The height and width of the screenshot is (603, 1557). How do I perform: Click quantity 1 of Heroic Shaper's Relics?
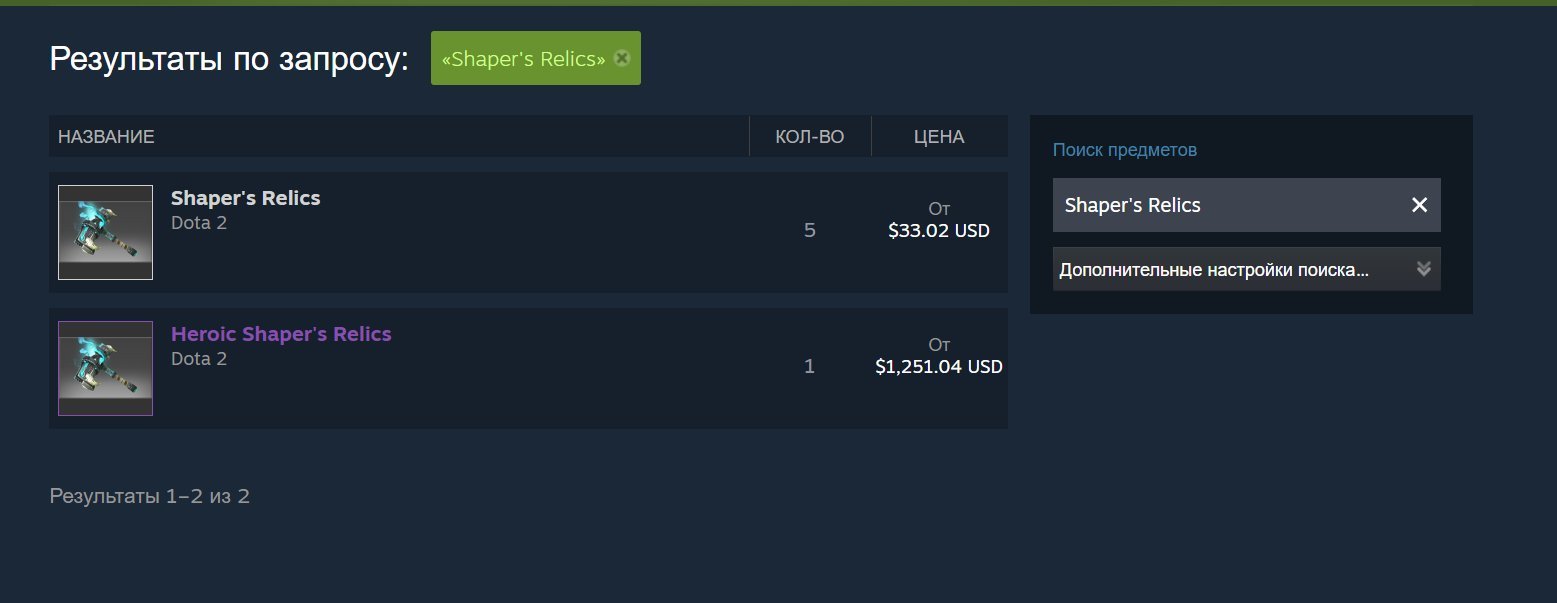(809, 367)
